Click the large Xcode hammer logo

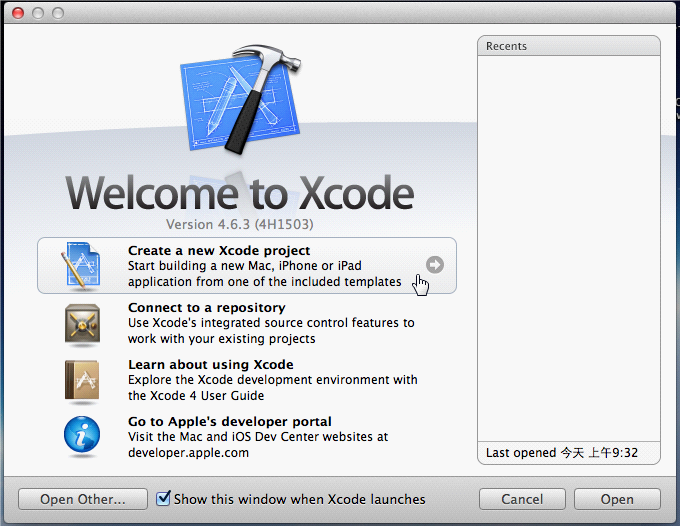[241, 99]
